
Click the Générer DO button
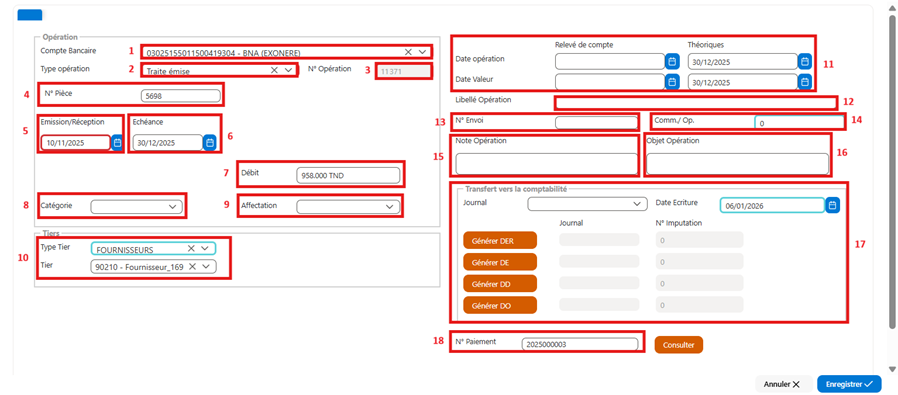(x=499, y=305)
